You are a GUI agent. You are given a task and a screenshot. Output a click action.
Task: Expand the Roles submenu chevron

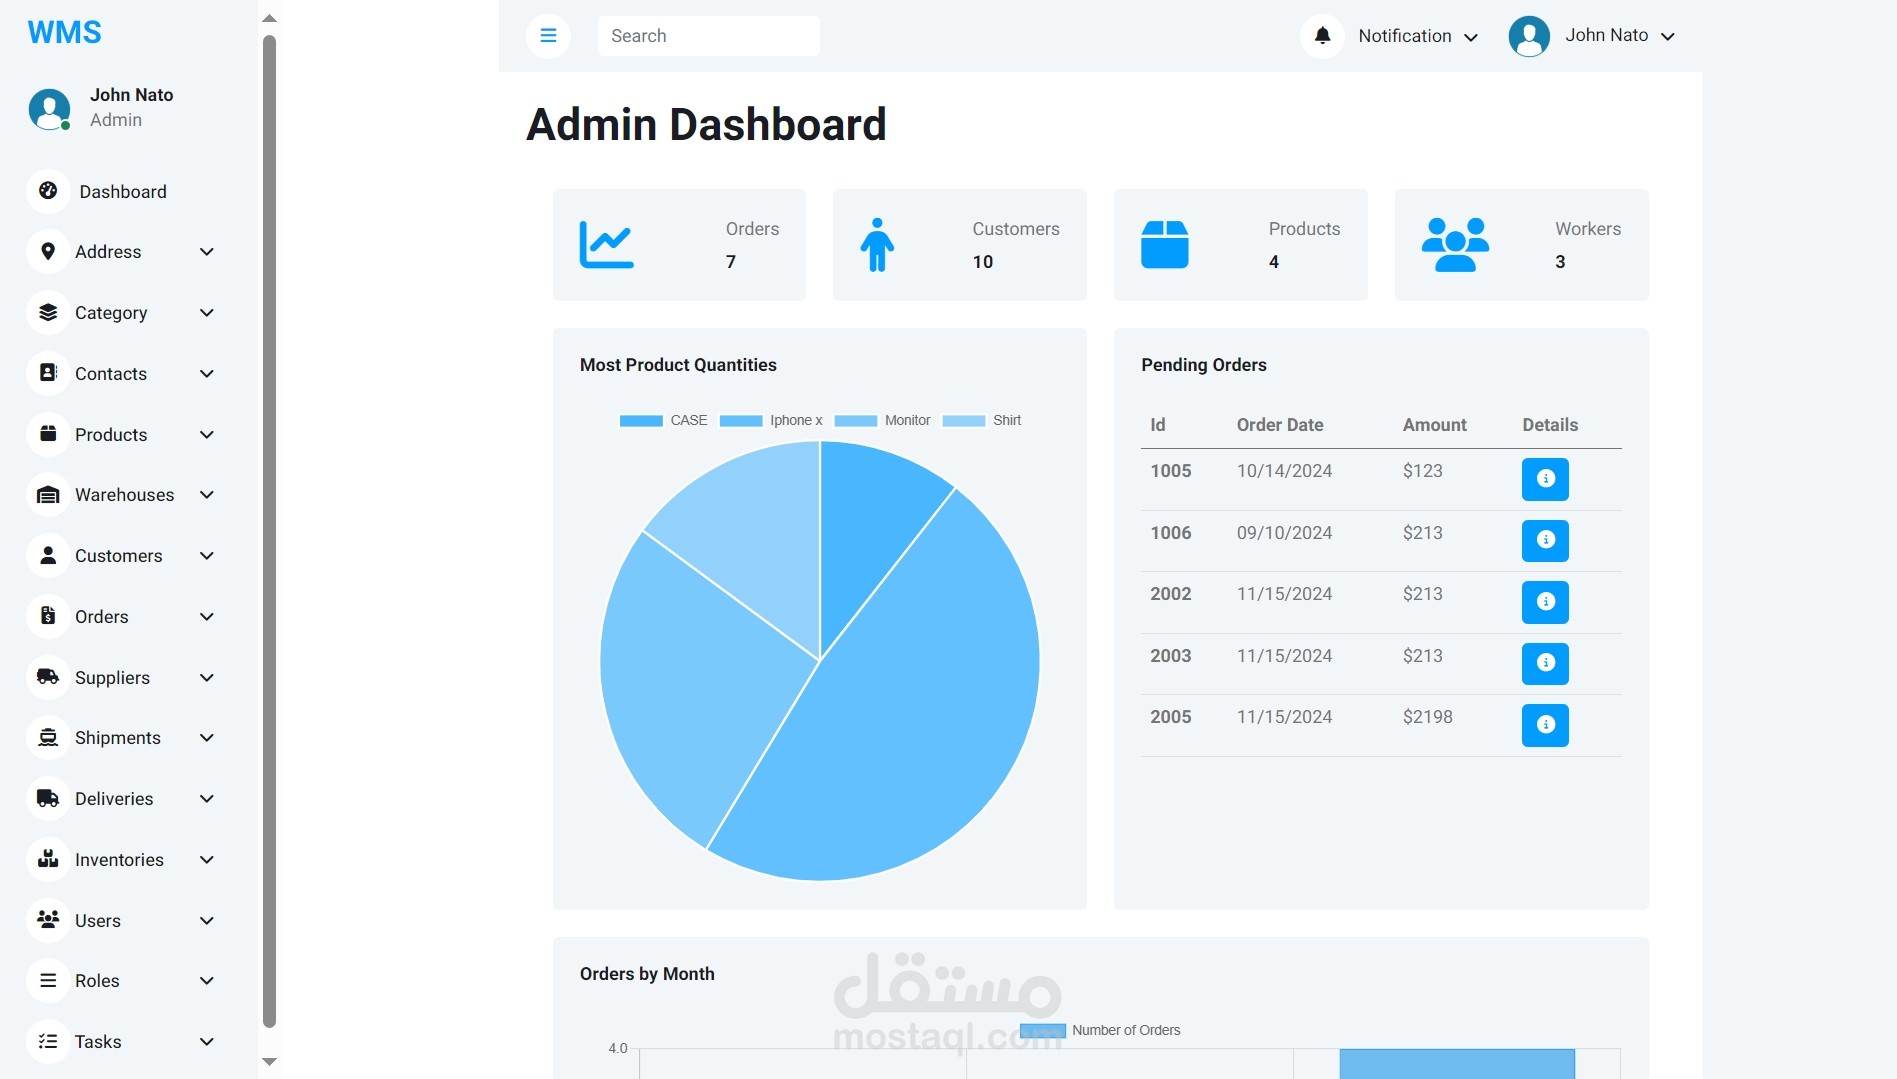coord(207,981)
